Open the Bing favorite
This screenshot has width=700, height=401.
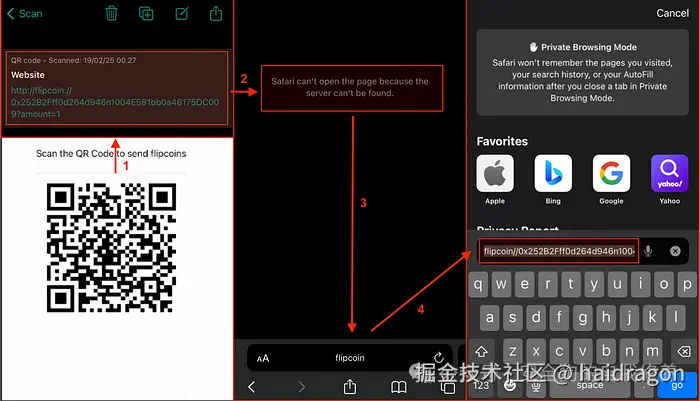click(553, 180)
